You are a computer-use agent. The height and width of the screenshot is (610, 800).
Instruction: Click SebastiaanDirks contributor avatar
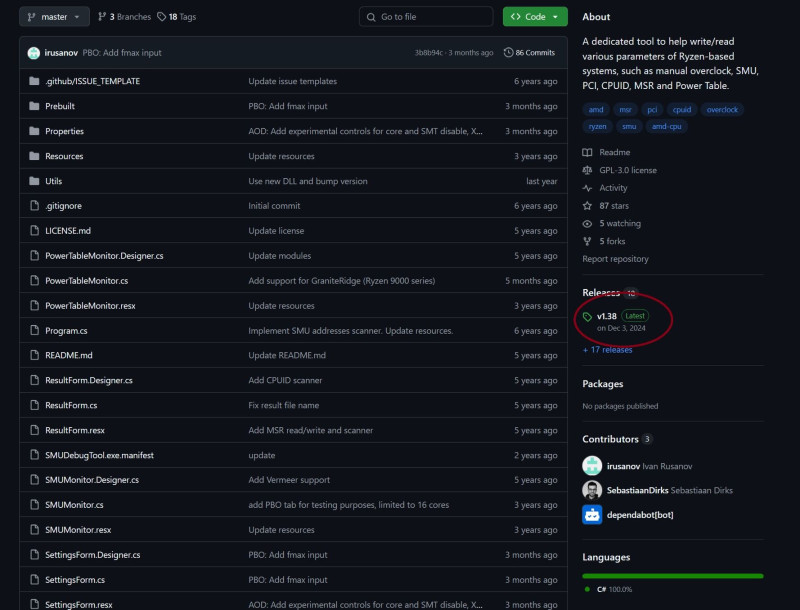tap(592, 490)
